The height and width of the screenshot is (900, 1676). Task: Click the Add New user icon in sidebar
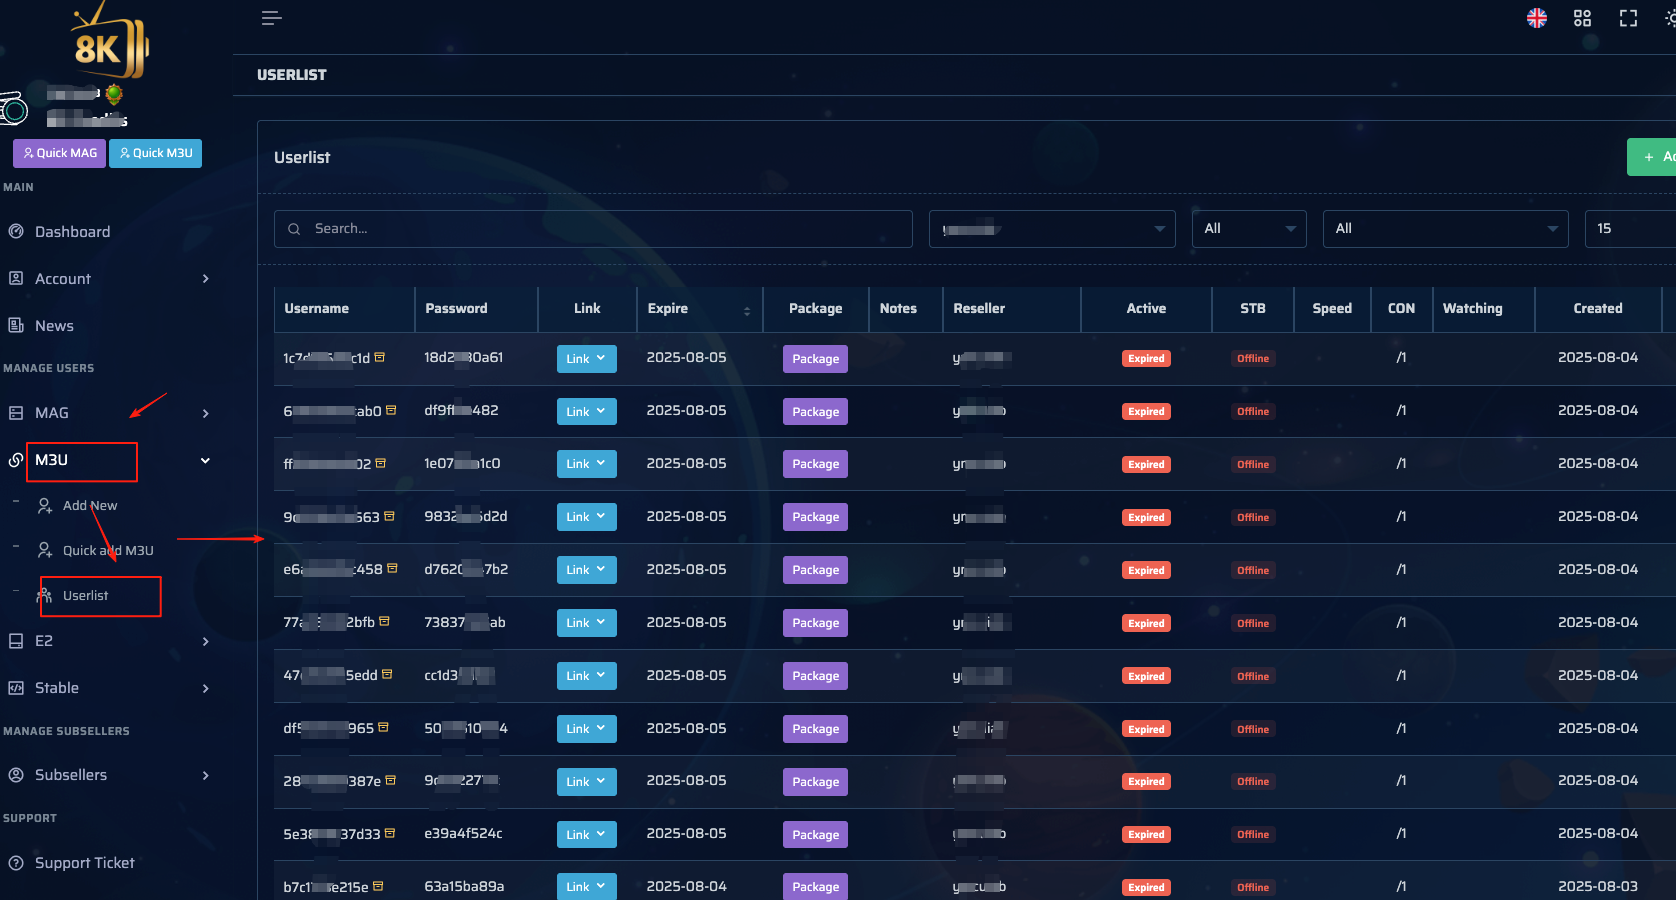(x=45, y=506)
